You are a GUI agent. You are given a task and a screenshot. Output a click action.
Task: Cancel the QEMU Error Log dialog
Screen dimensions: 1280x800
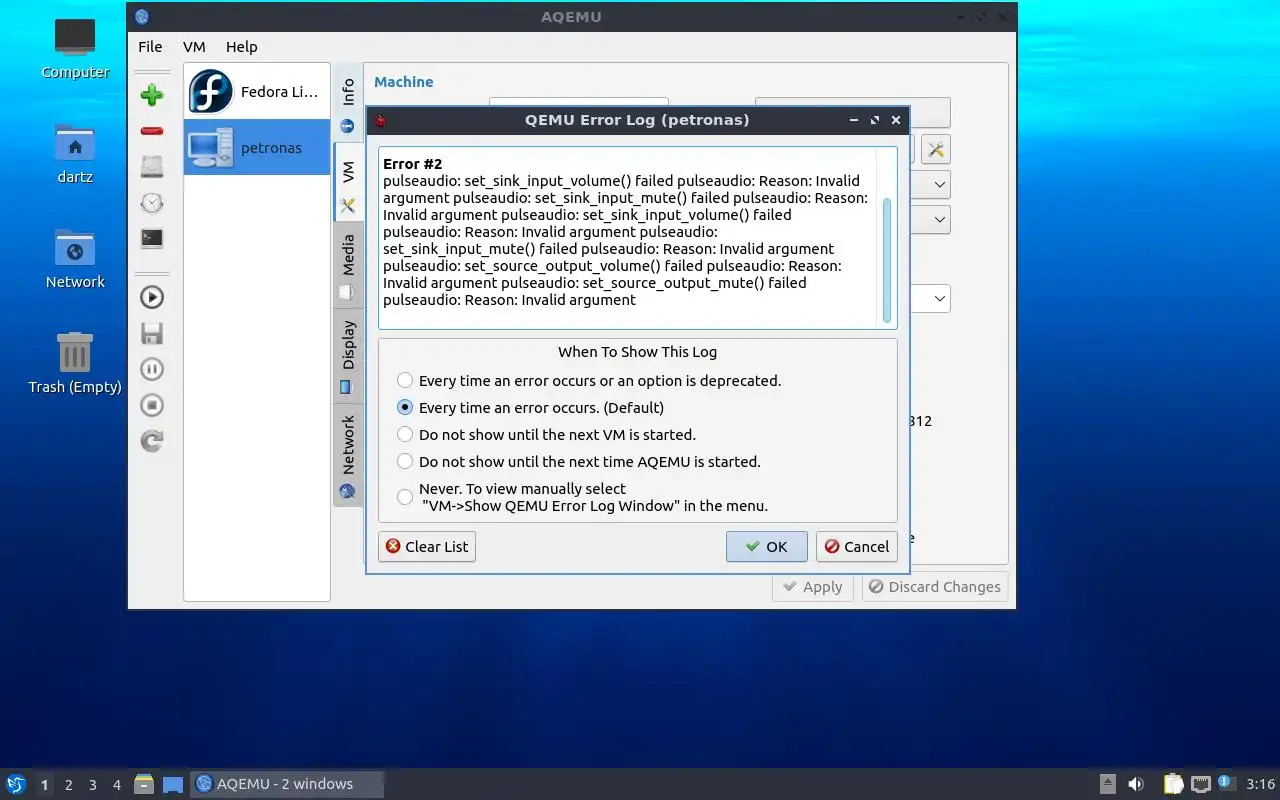coord(856,547)
